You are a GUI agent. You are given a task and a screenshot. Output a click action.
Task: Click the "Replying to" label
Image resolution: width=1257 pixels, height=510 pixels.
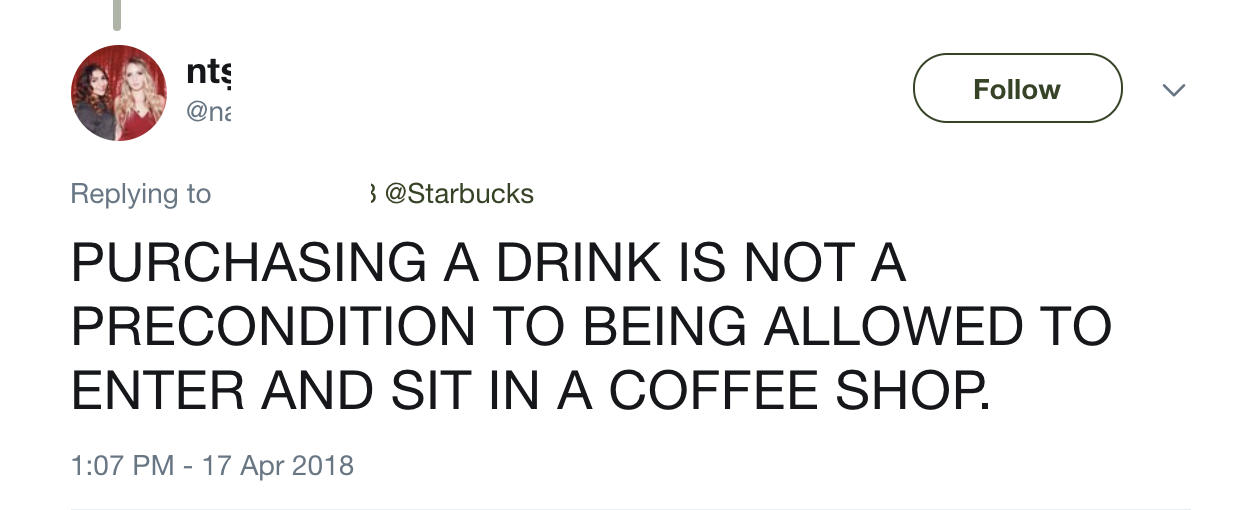141,193
